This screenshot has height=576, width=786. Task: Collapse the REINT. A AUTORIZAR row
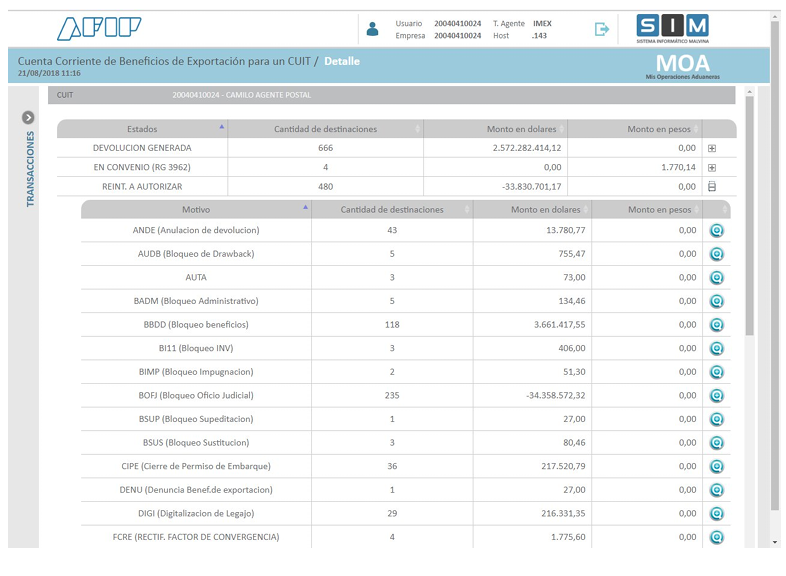(x=712, y=187)
